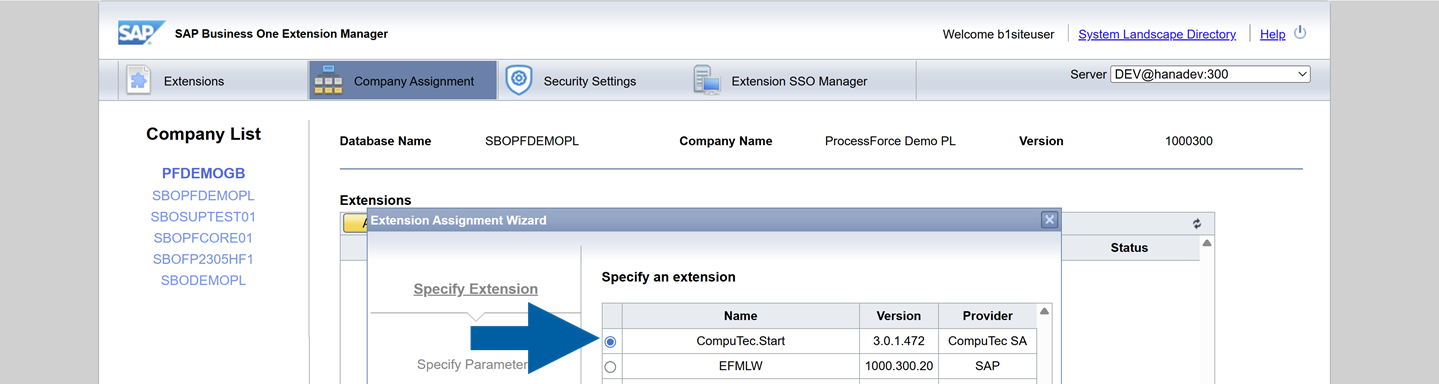The height and width of the screenshot is (384, 1439).
Task: Click the ProcessForce Demo PL company name
Action: (890, 141)
